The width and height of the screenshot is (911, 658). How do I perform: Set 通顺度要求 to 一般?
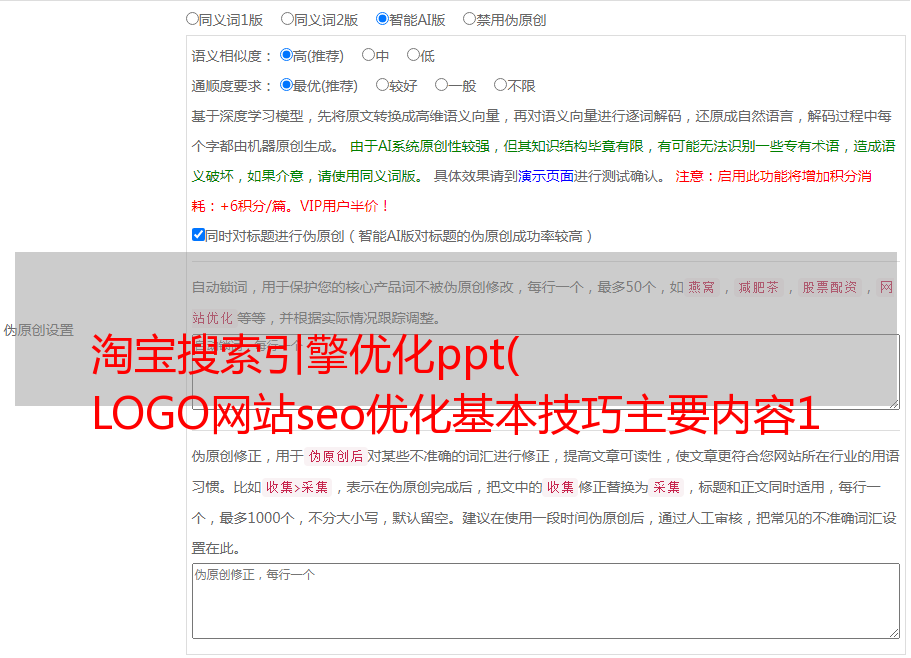[x=442, y=85]
